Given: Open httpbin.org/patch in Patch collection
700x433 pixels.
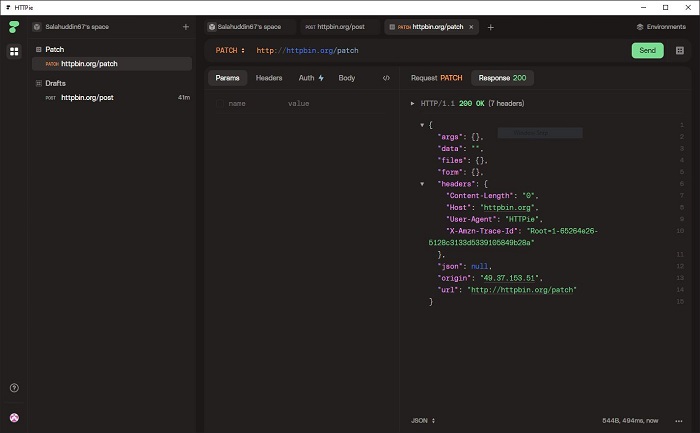Looking at the screenshot, I should [x=112, y=64].
